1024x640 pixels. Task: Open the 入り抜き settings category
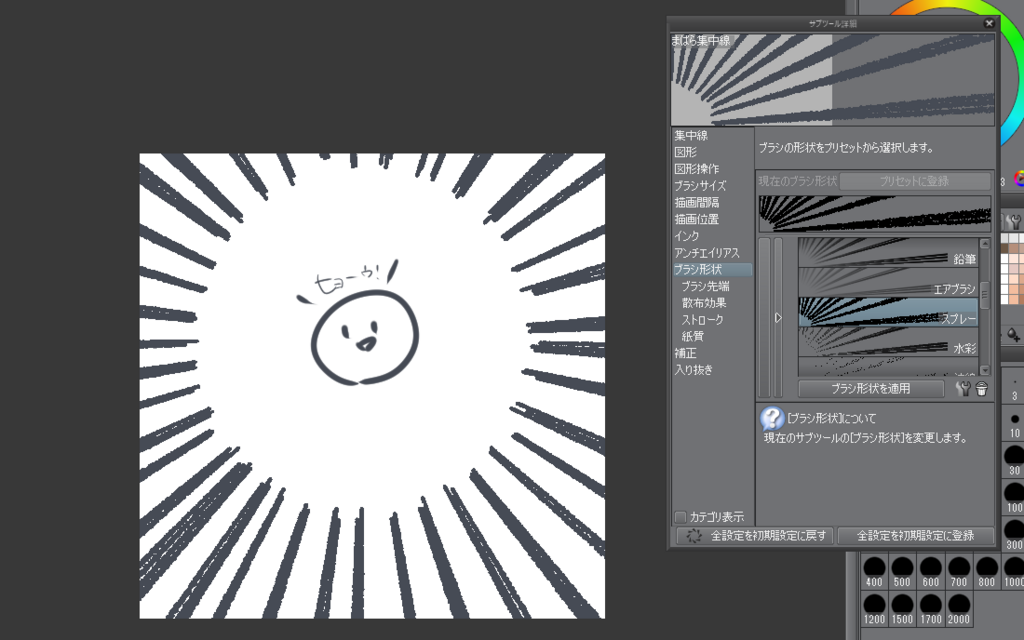pyautogui.click(x=693, y=370)
